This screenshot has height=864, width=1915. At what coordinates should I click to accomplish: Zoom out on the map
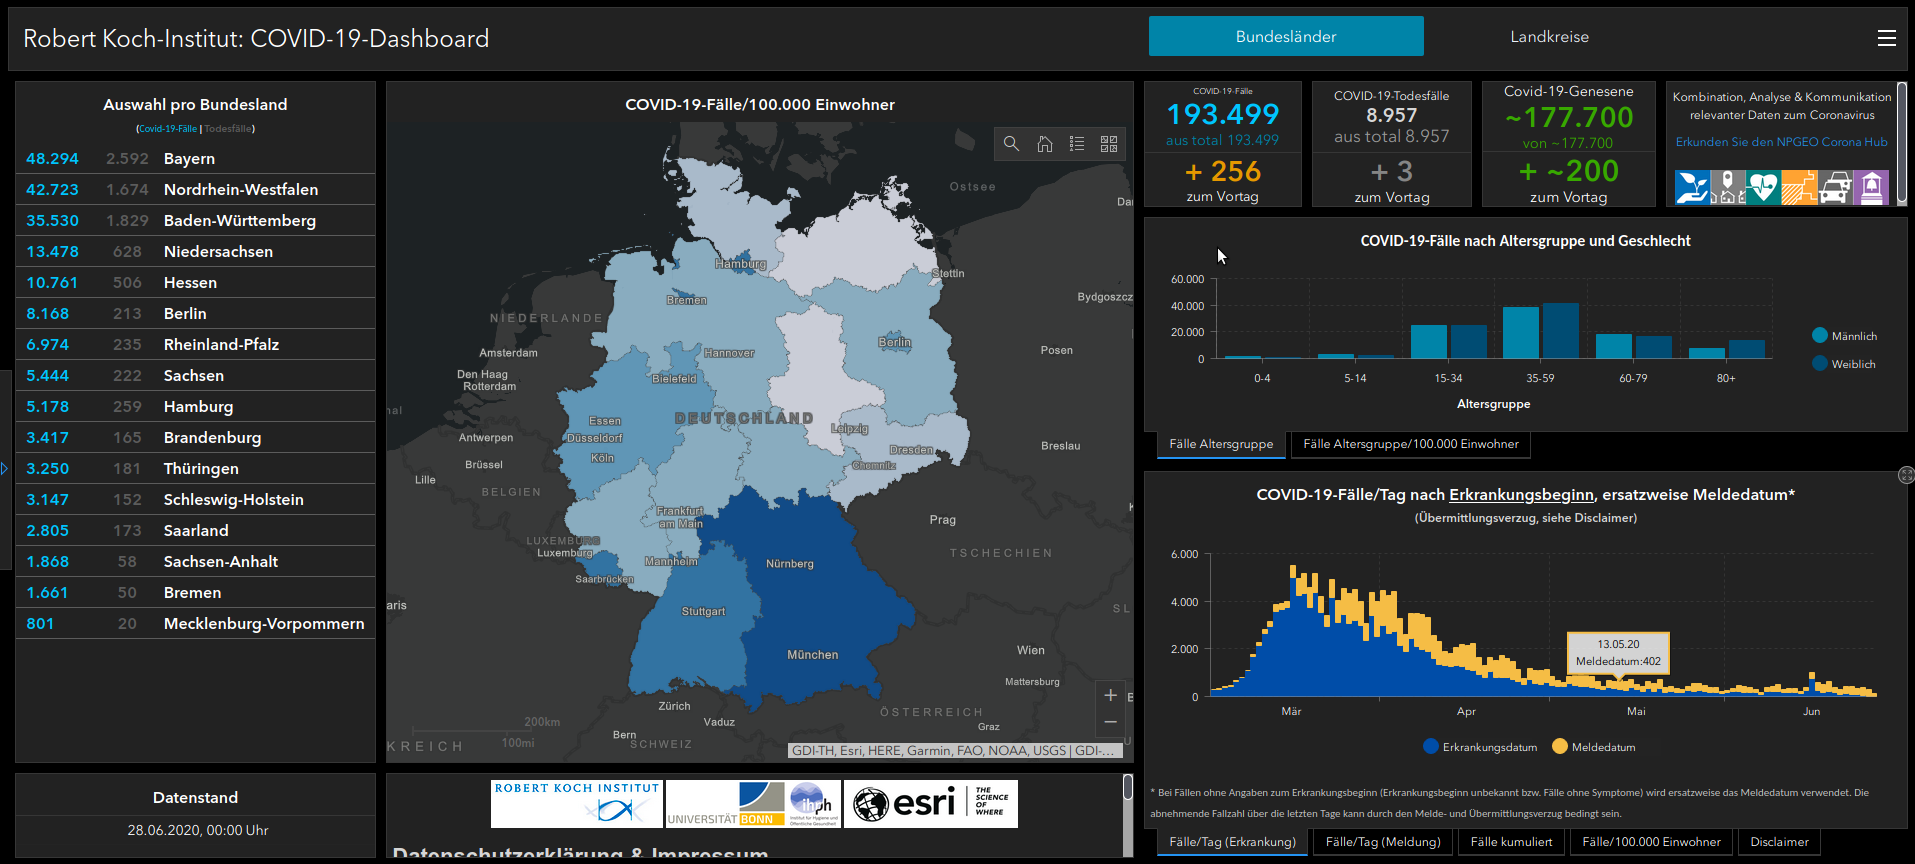pos(1110,722)
